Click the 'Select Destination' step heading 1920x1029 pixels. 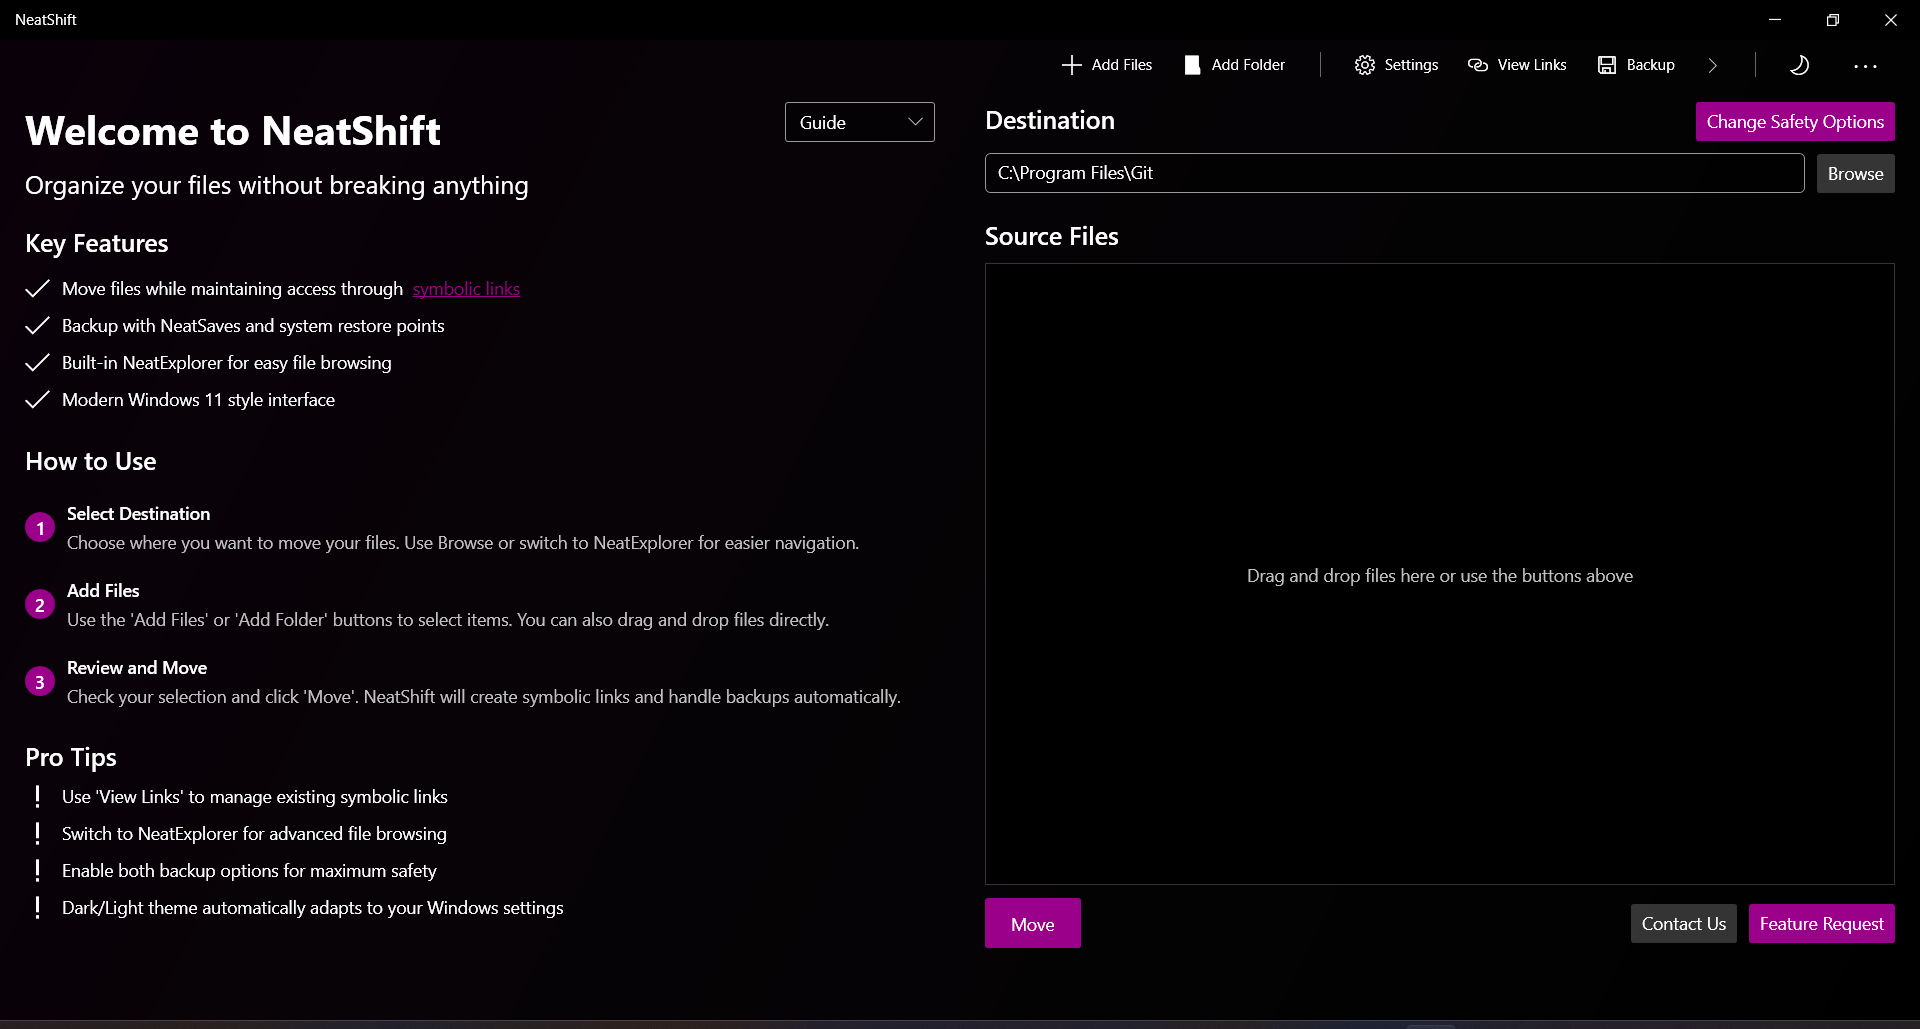(138, 514)
